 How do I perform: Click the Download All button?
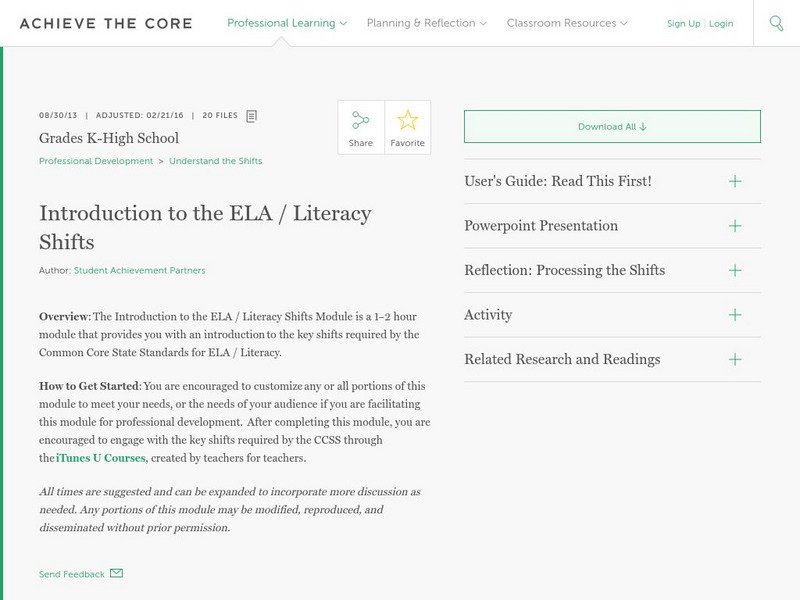[x=612, y=127]
